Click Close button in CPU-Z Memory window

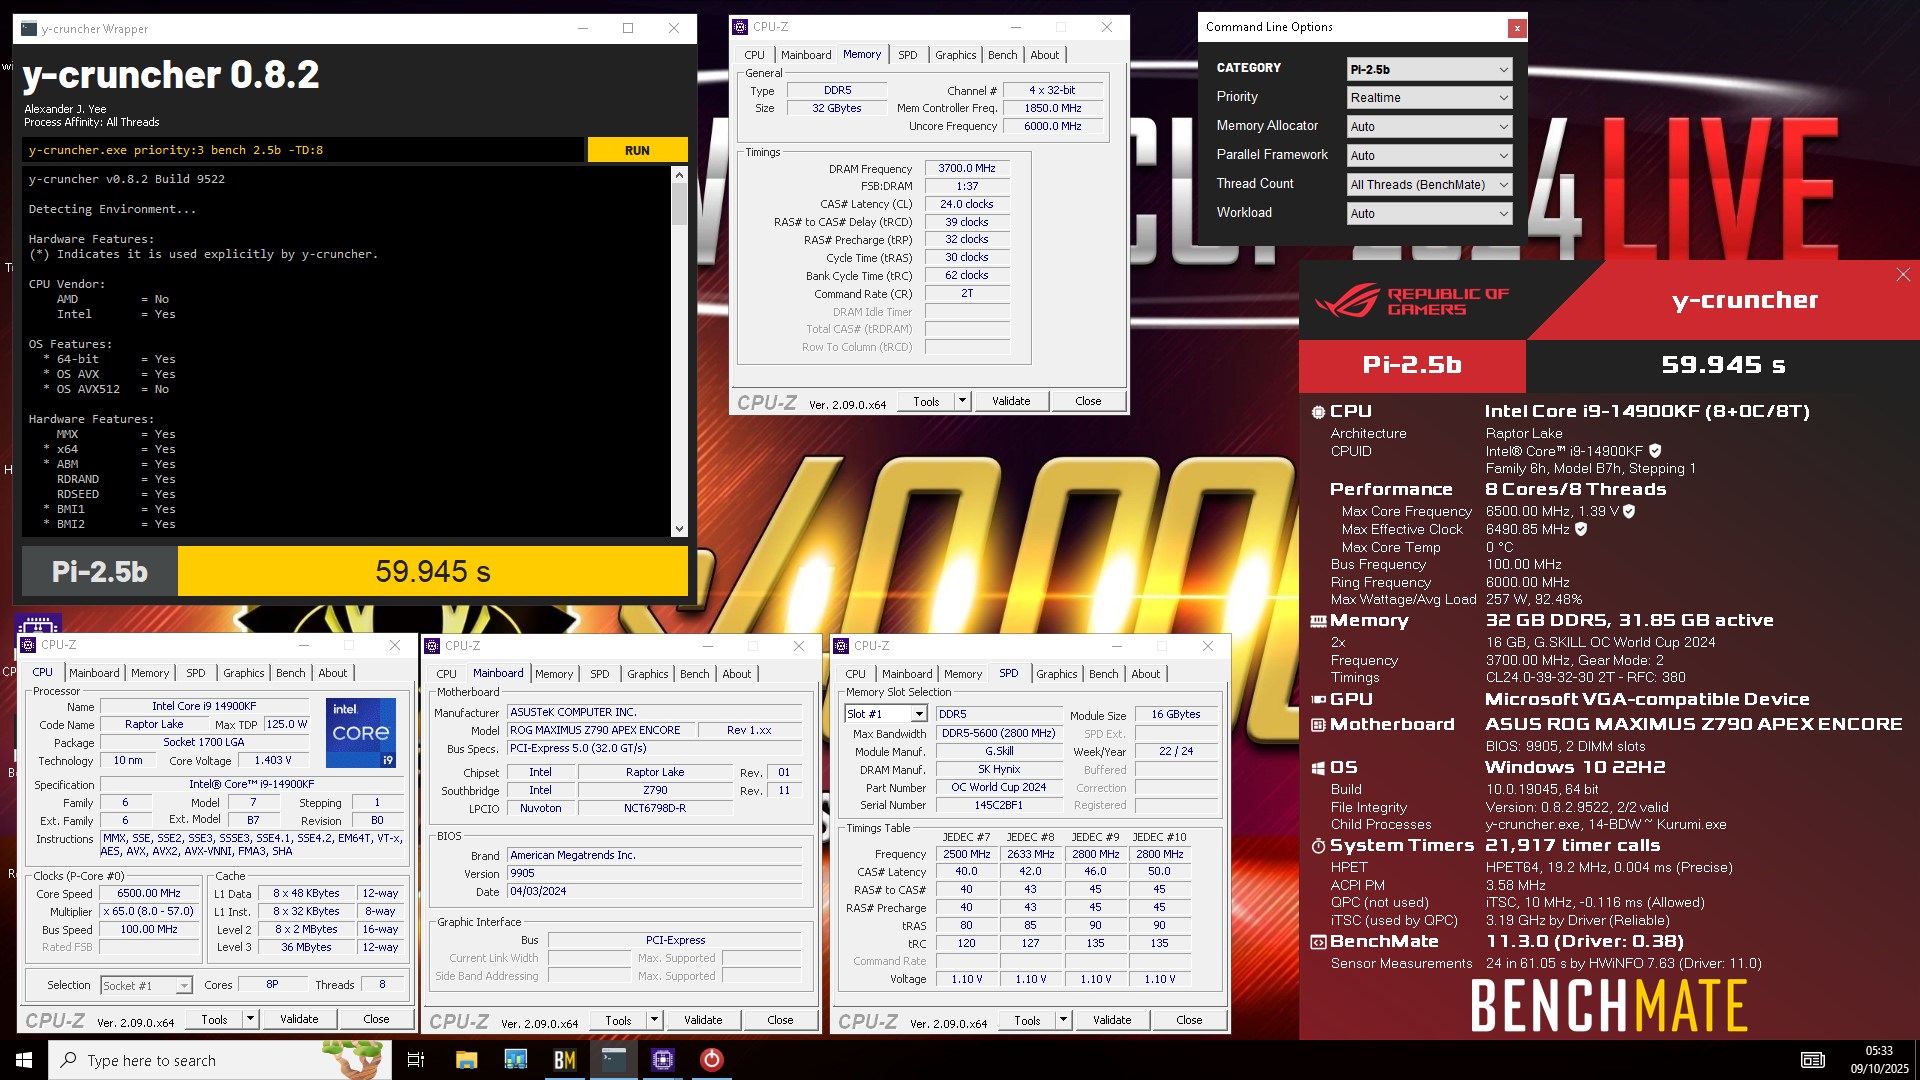coord(1088,401)
